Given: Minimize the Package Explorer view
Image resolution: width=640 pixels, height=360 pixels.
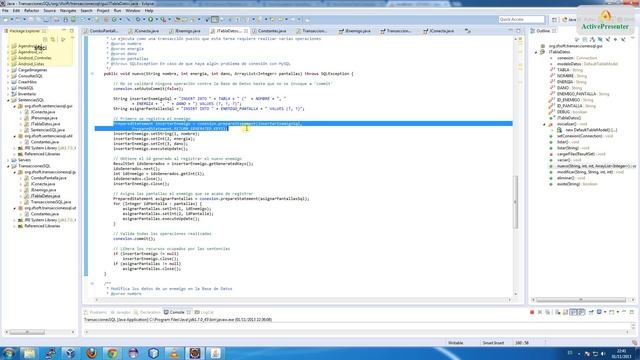Looking at the screenshot, I should pos(64,31).
